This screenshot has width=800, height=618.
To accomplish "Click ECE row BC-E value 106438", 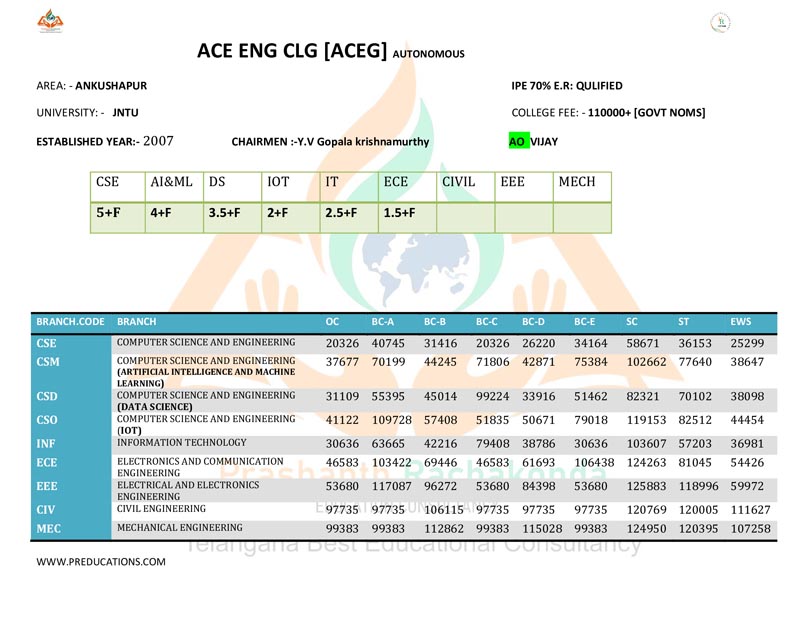I will point(594,462).
